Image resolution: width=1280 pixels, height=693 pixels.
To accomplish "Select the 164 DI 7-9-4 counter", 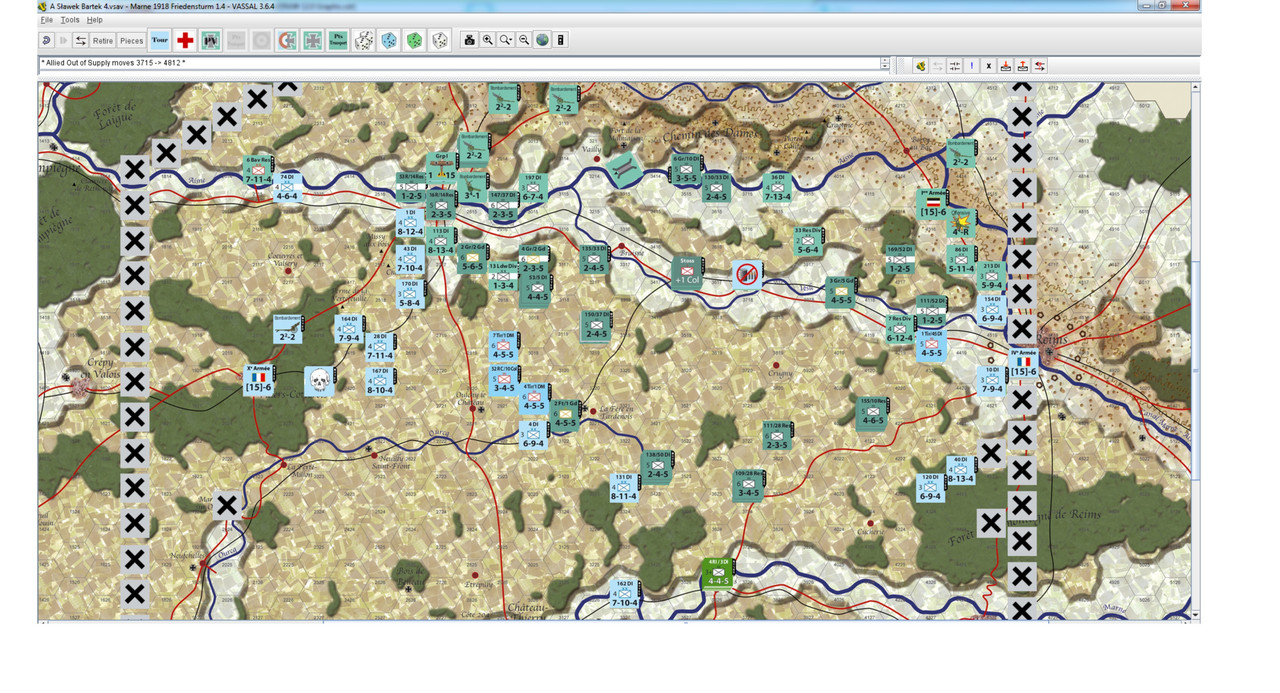I will click(x=349, y=330).
